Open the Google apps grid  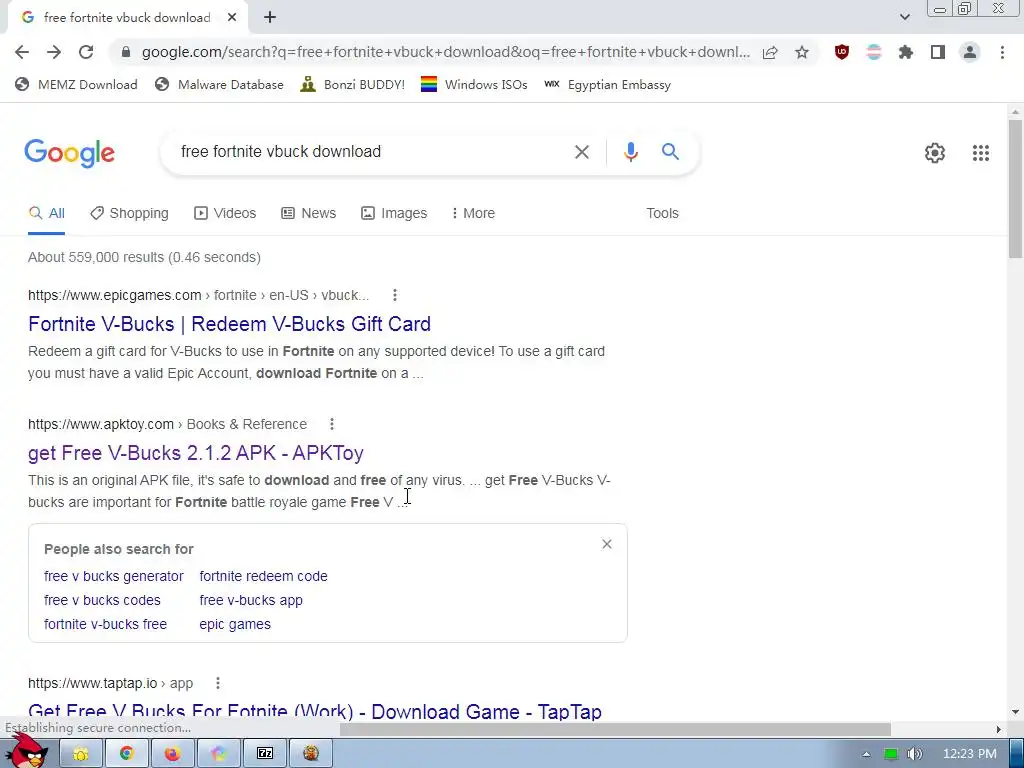[980, 153]
